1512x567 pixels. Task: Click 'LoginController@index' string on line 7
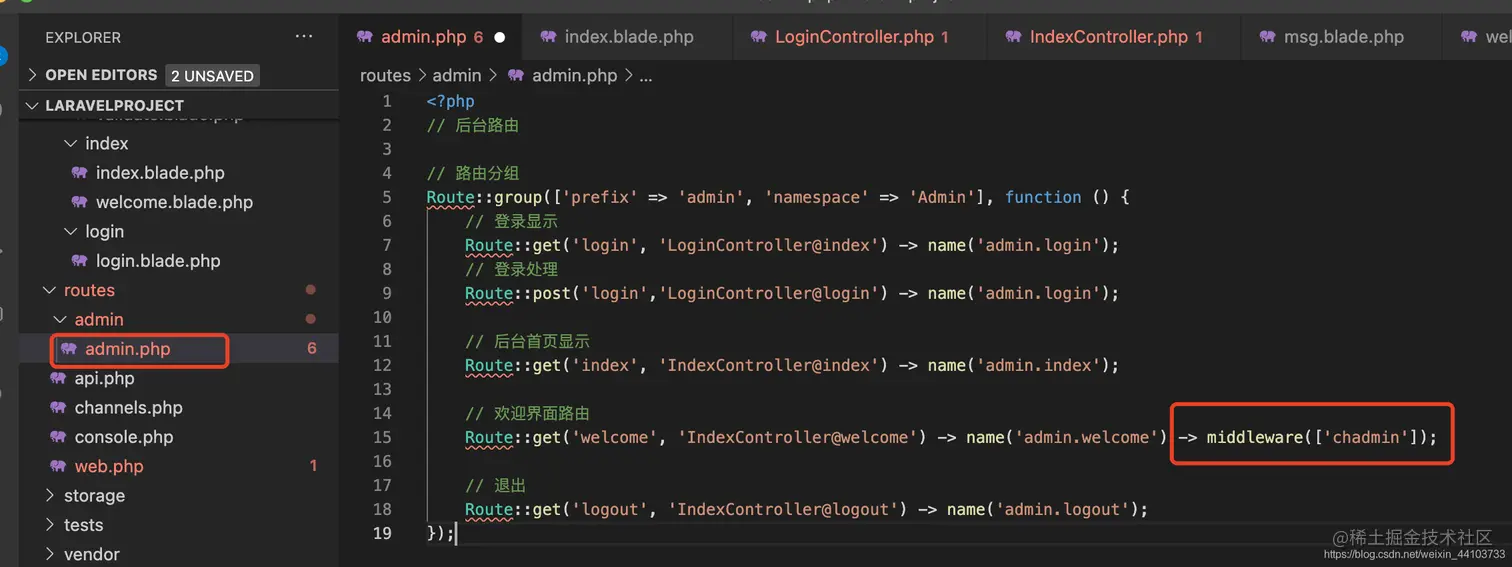coord(773,245)
